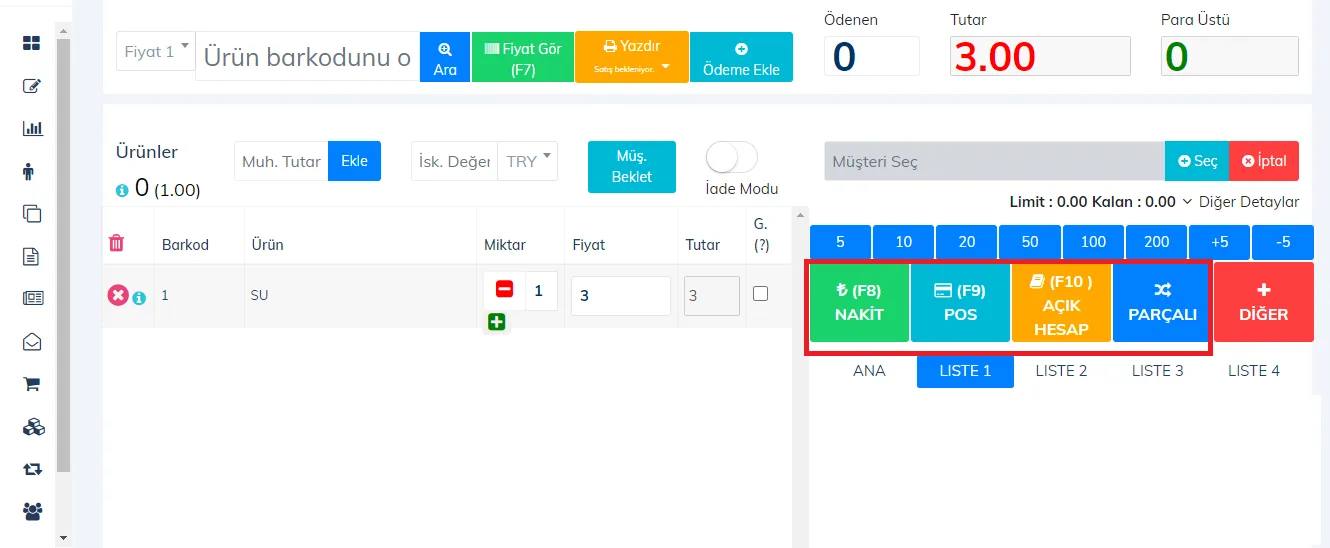The width and height of the screenshot is (1330, 548).
Task: Choose the PARÇALI split payment button
Action: click(x=1160, y=303)
